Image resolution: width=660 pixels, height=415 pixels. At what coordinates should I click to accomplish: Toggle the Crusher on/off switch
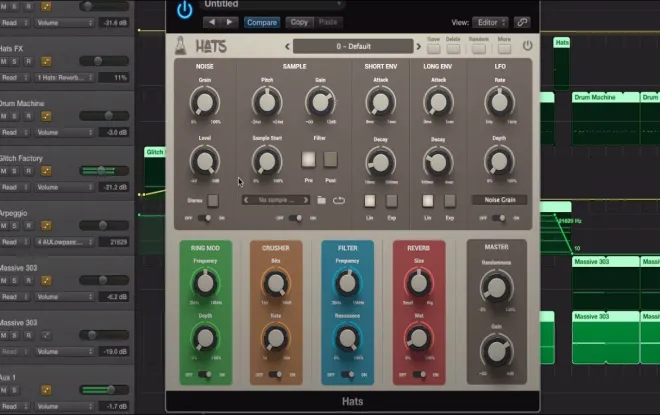[x=276, y=374]
